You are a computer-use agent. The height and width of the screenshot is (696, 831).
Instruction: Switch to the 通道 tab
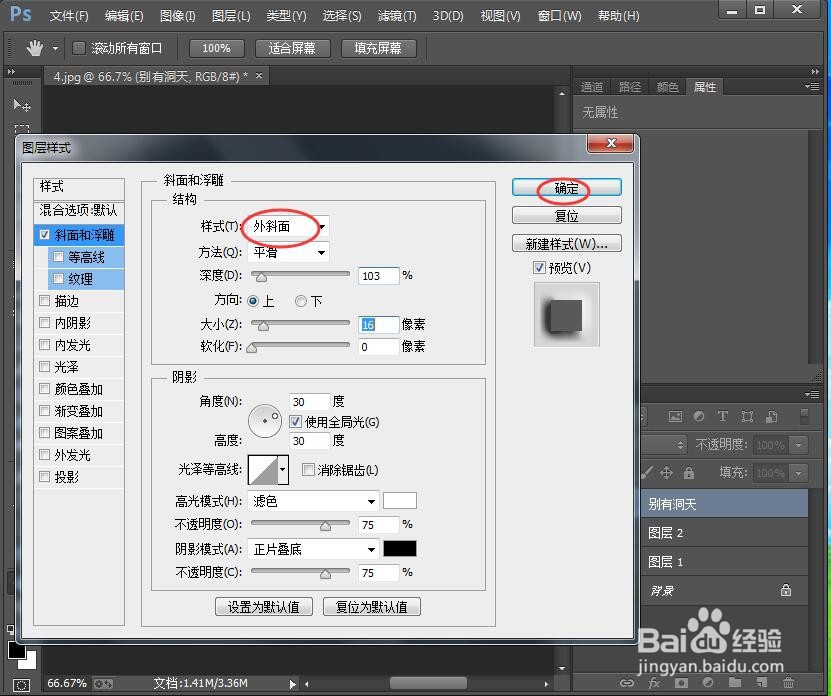591,87
